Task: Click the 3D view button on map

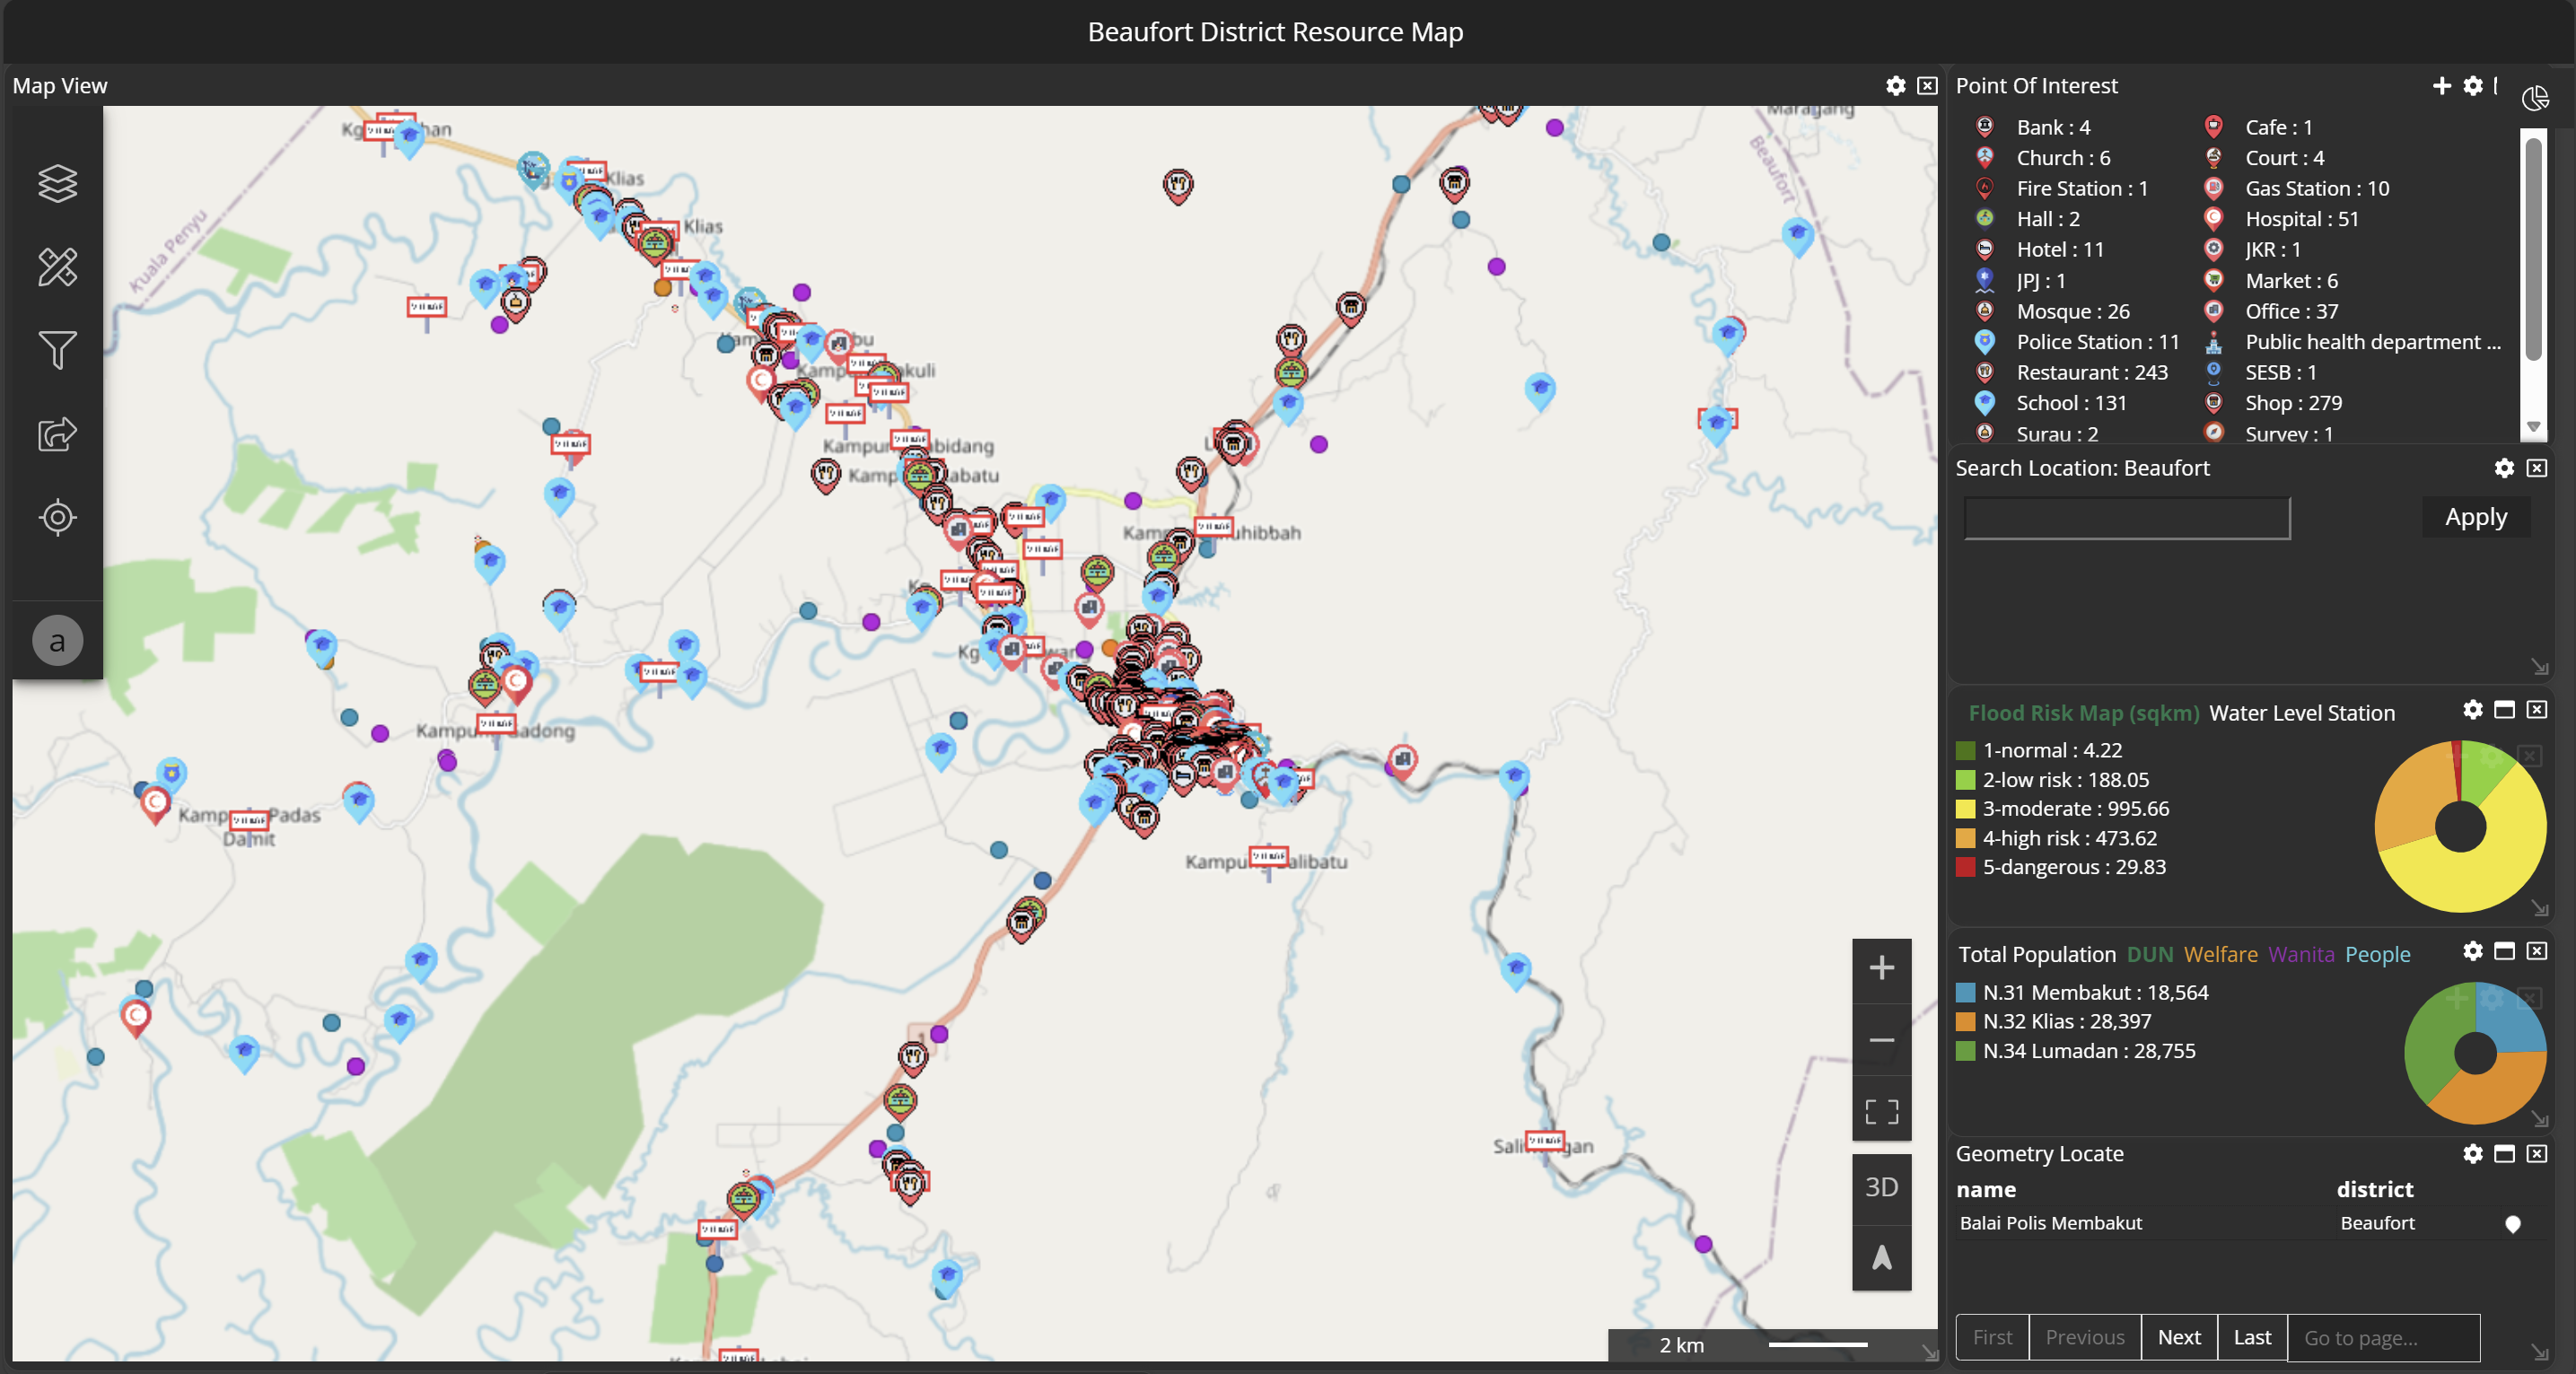Action: coord(1881,1187)
